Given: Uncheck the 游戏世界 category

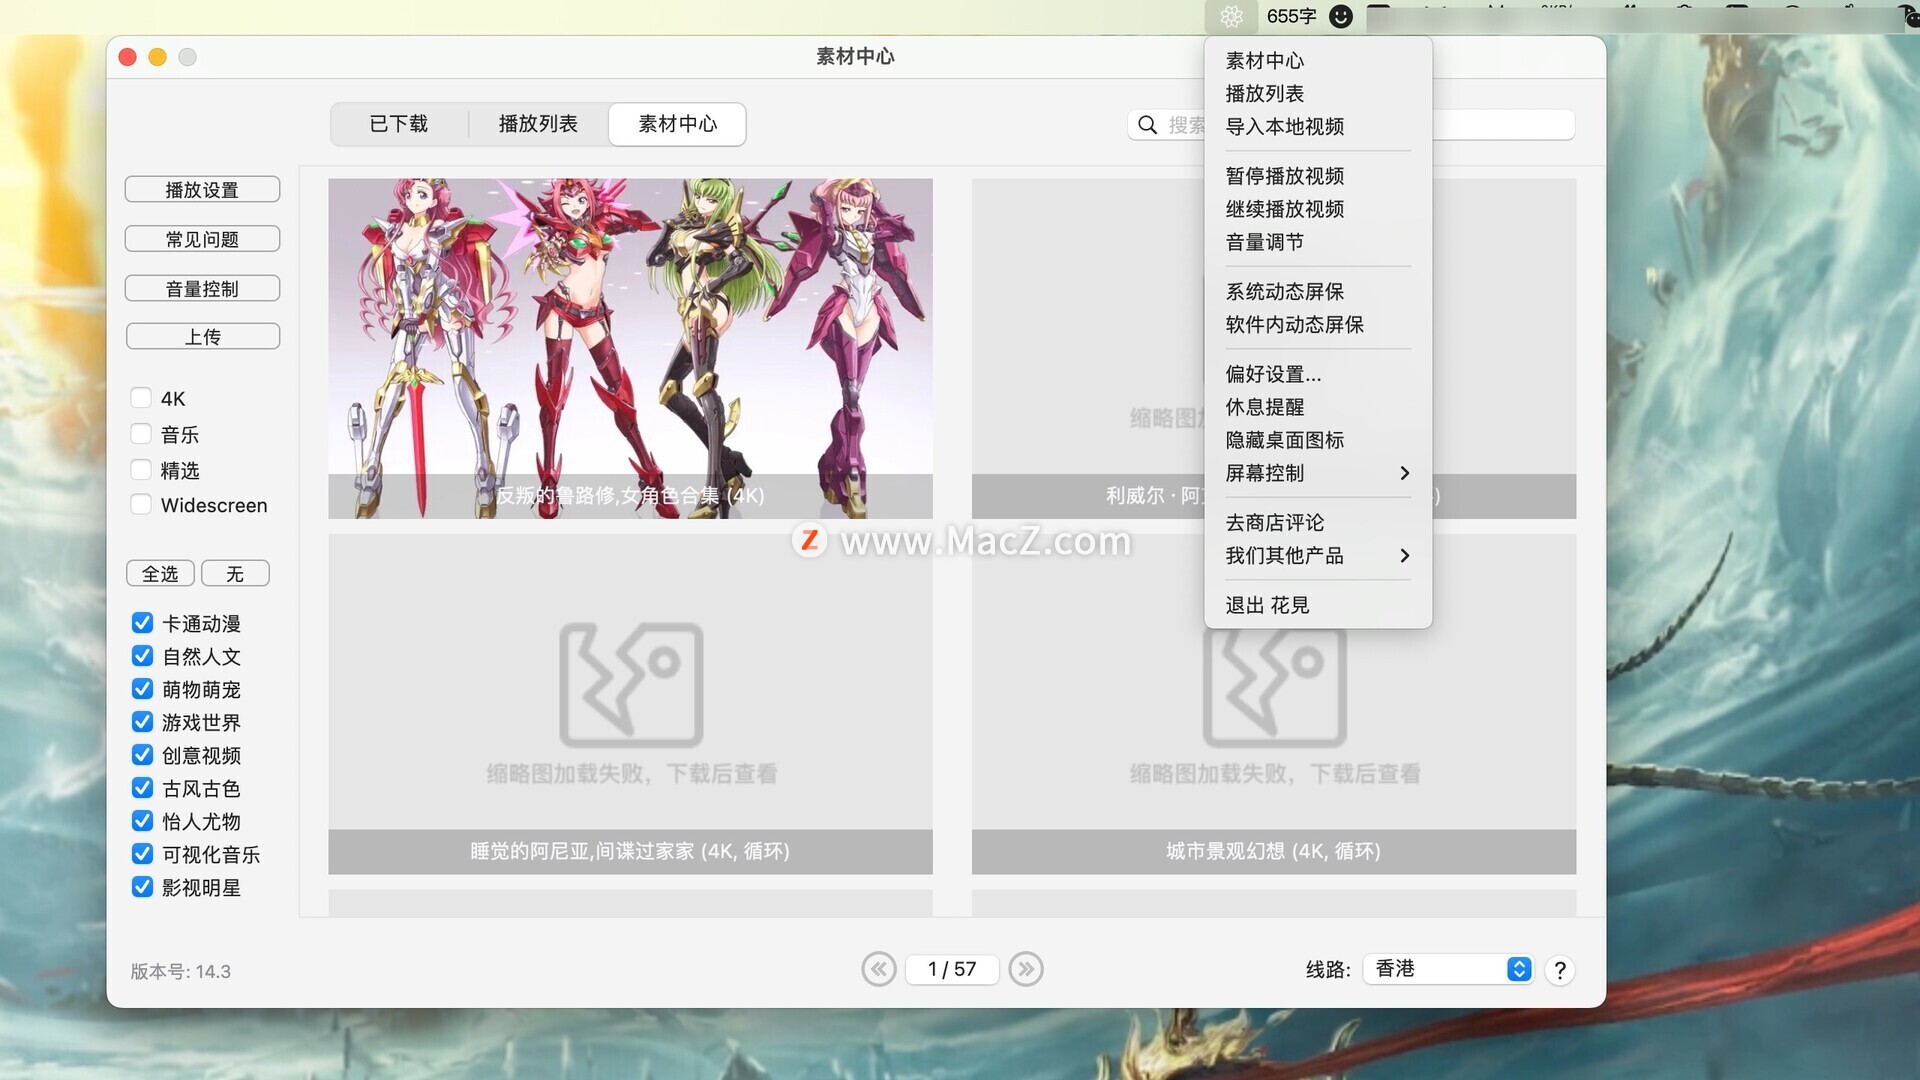Looking at the screenshot, I should [142, 722].
